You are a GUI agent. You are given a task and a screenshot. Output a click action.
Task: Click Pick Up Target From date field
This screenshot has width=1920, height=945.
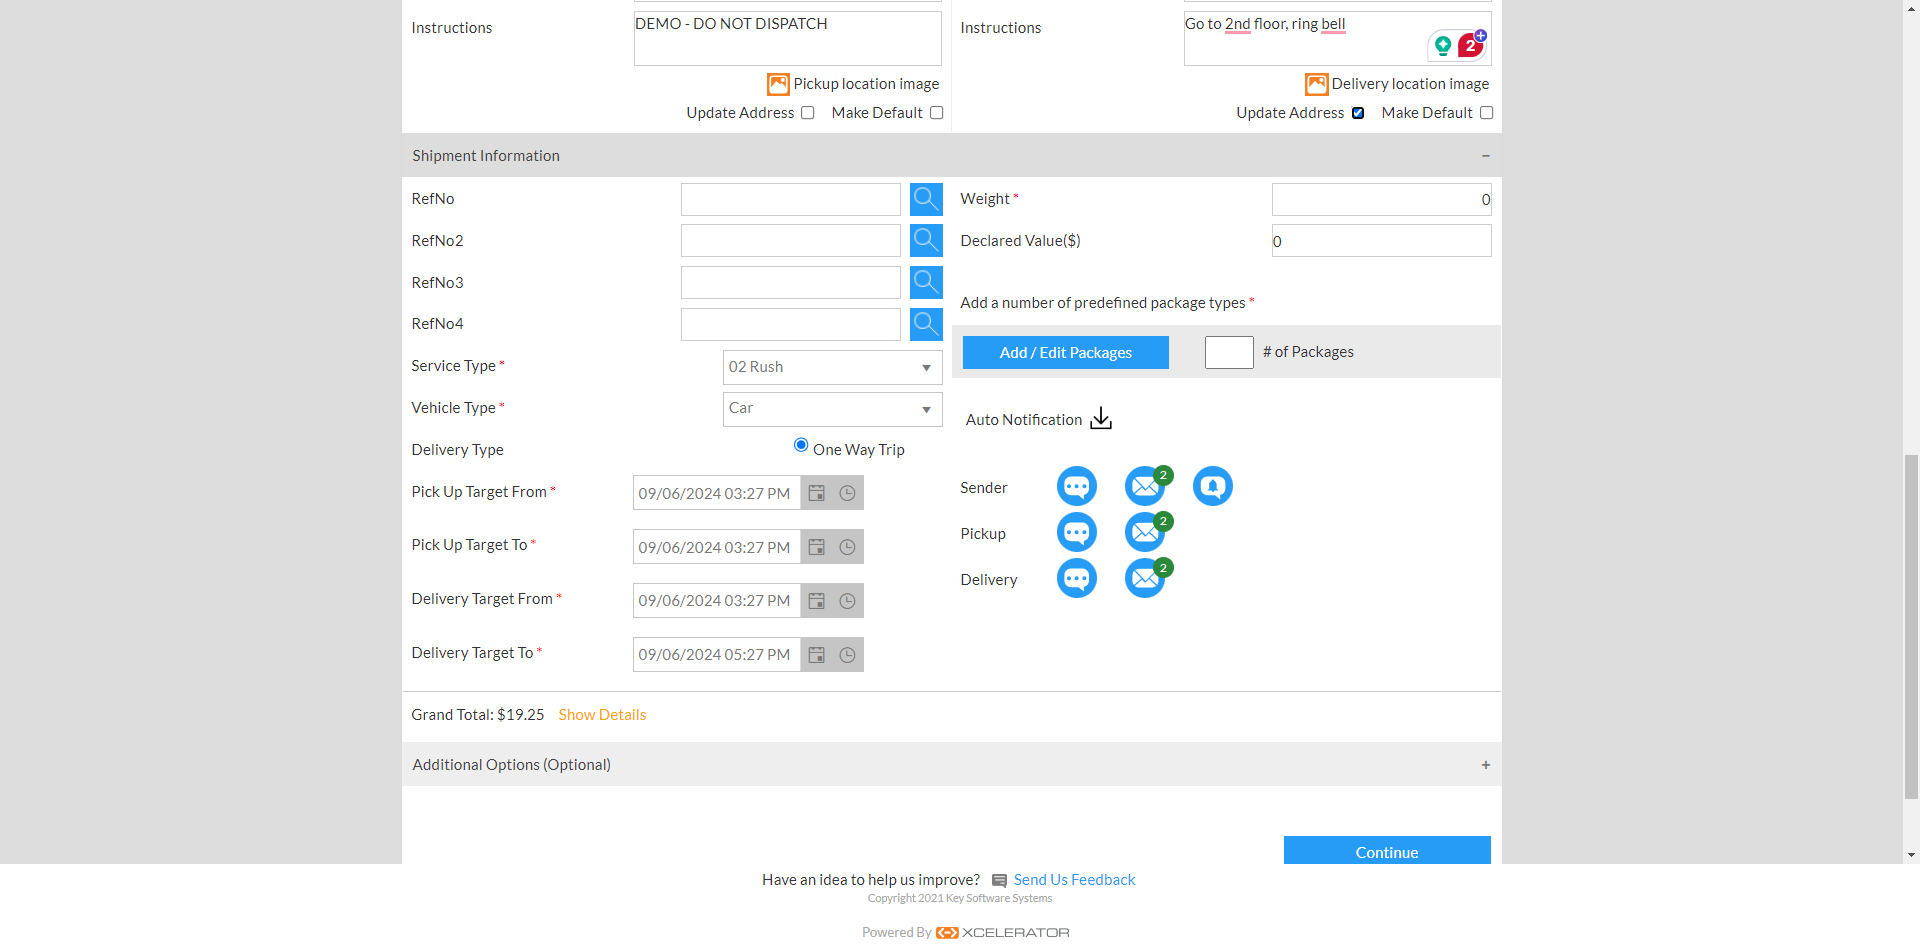click(717, 493)
